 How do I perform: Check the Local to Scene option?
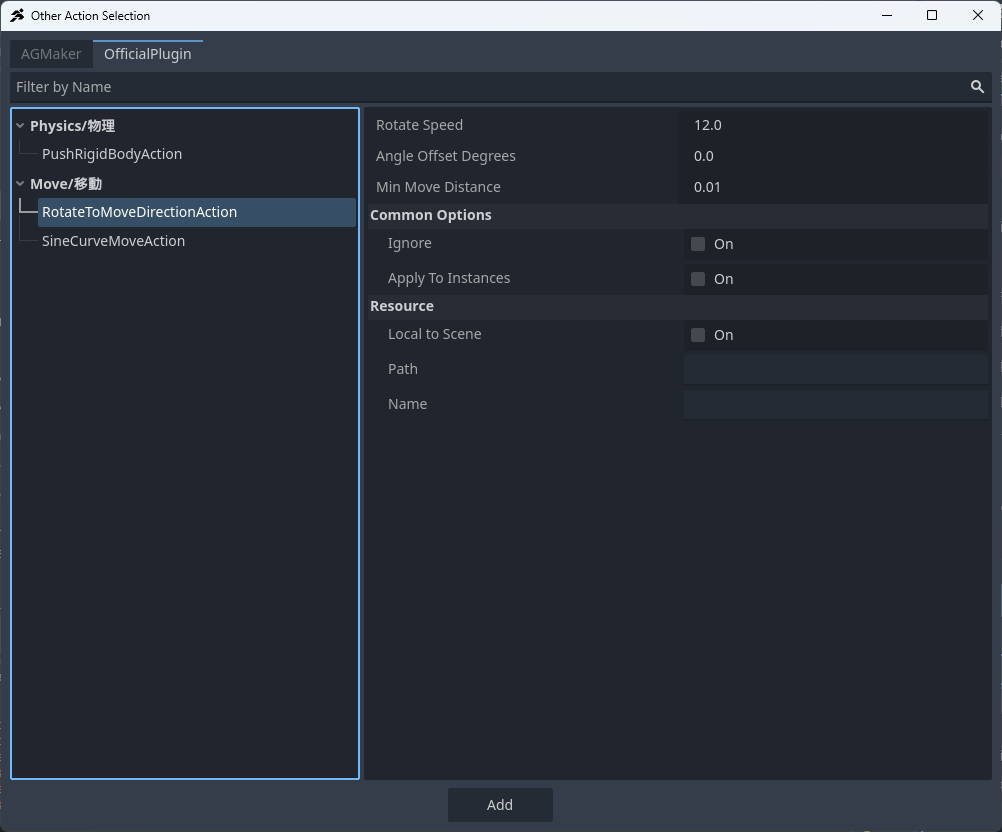(698, 335)
